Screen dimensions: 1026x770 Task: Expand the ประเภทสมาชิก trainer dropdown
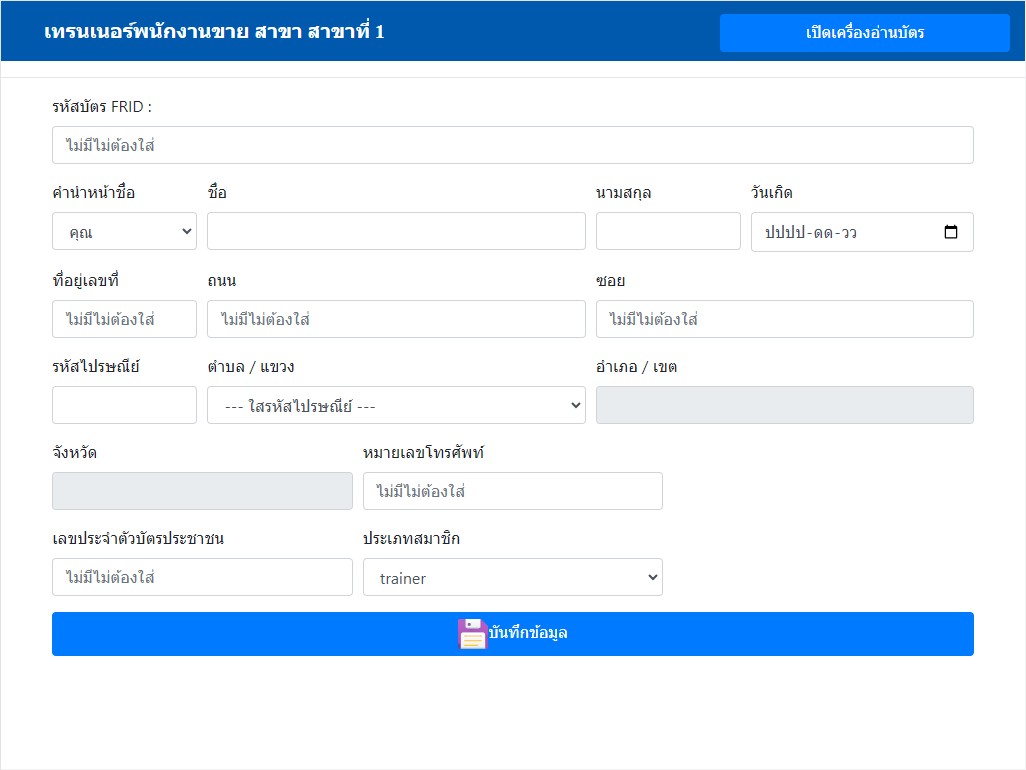[x=512, y=577]
